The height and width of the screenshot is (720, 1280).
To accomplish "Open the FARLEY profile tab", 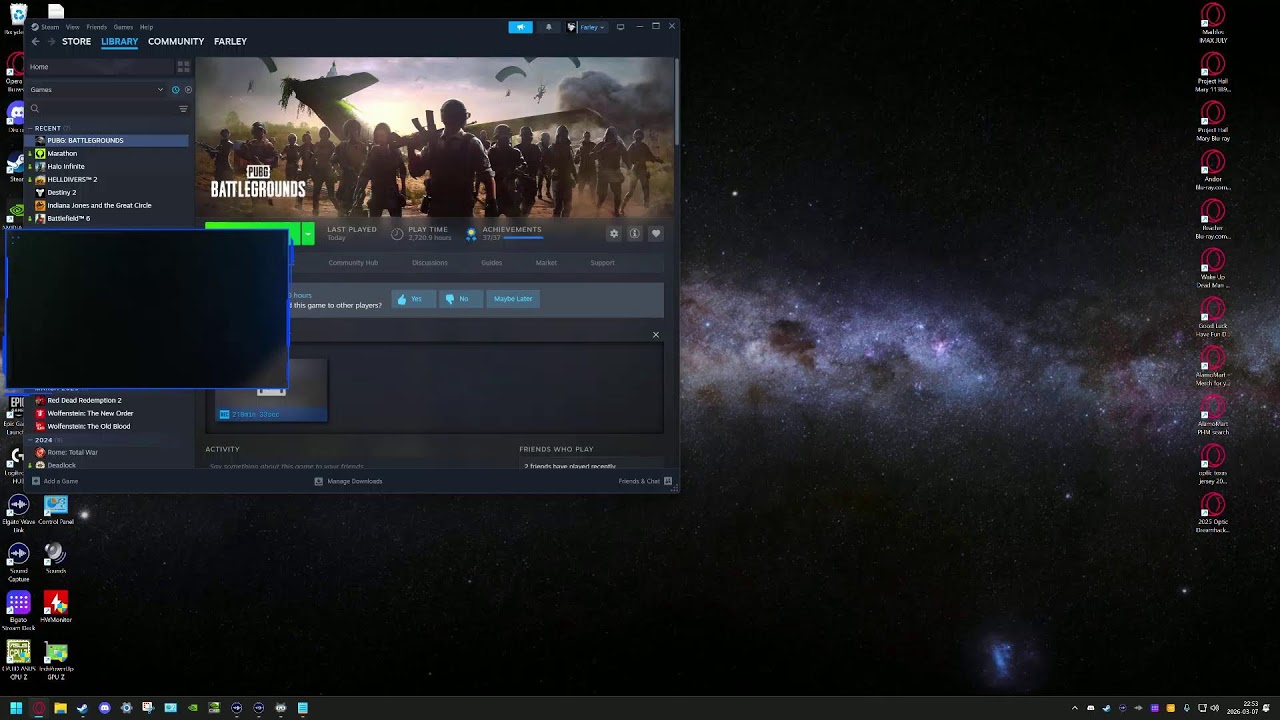I will [230, 42].
